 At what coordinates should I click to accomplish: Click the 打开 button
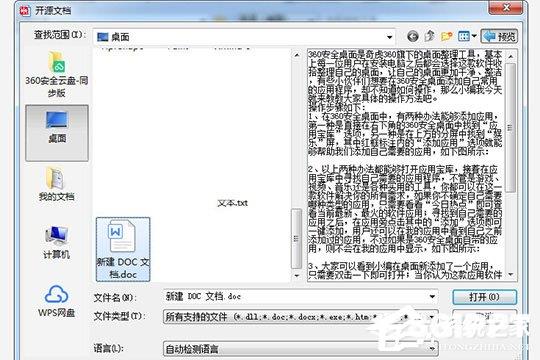coord(484,297)
